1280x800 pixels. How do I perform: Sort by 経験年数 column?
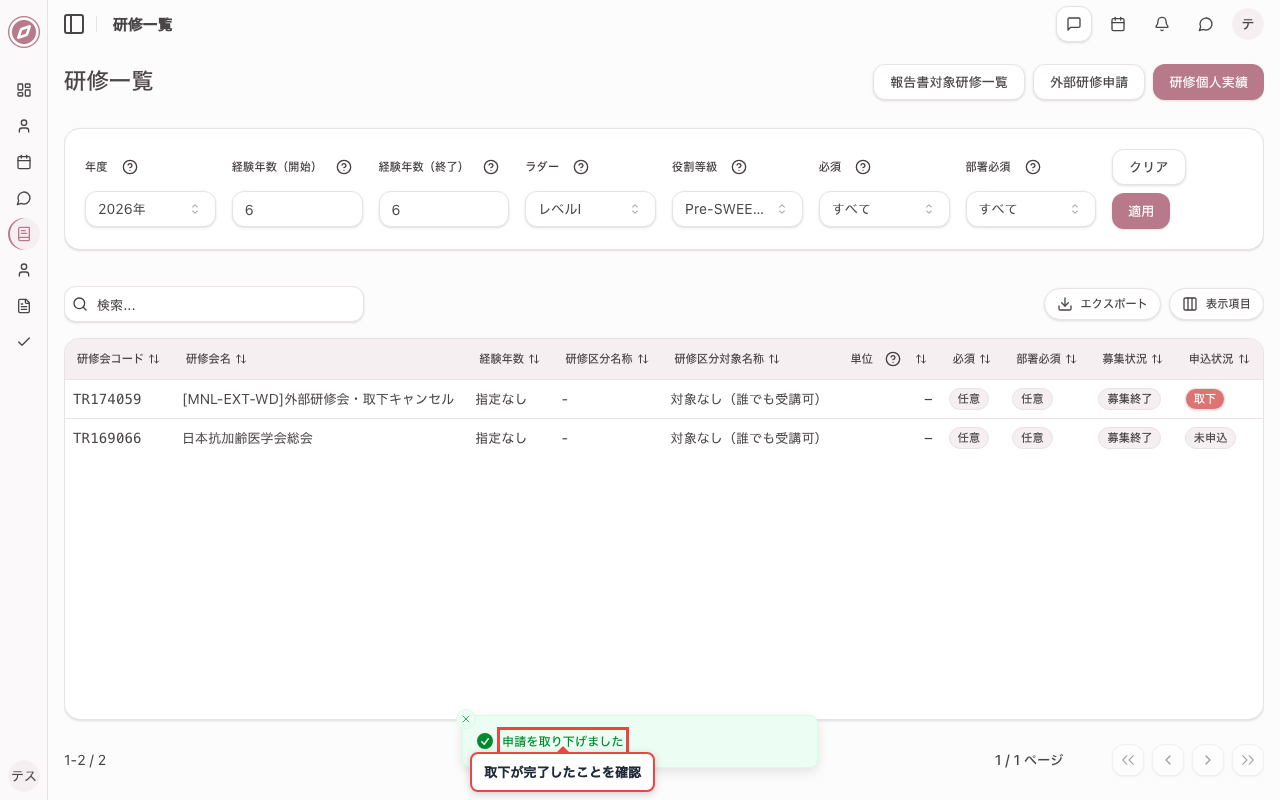(509, 359)
